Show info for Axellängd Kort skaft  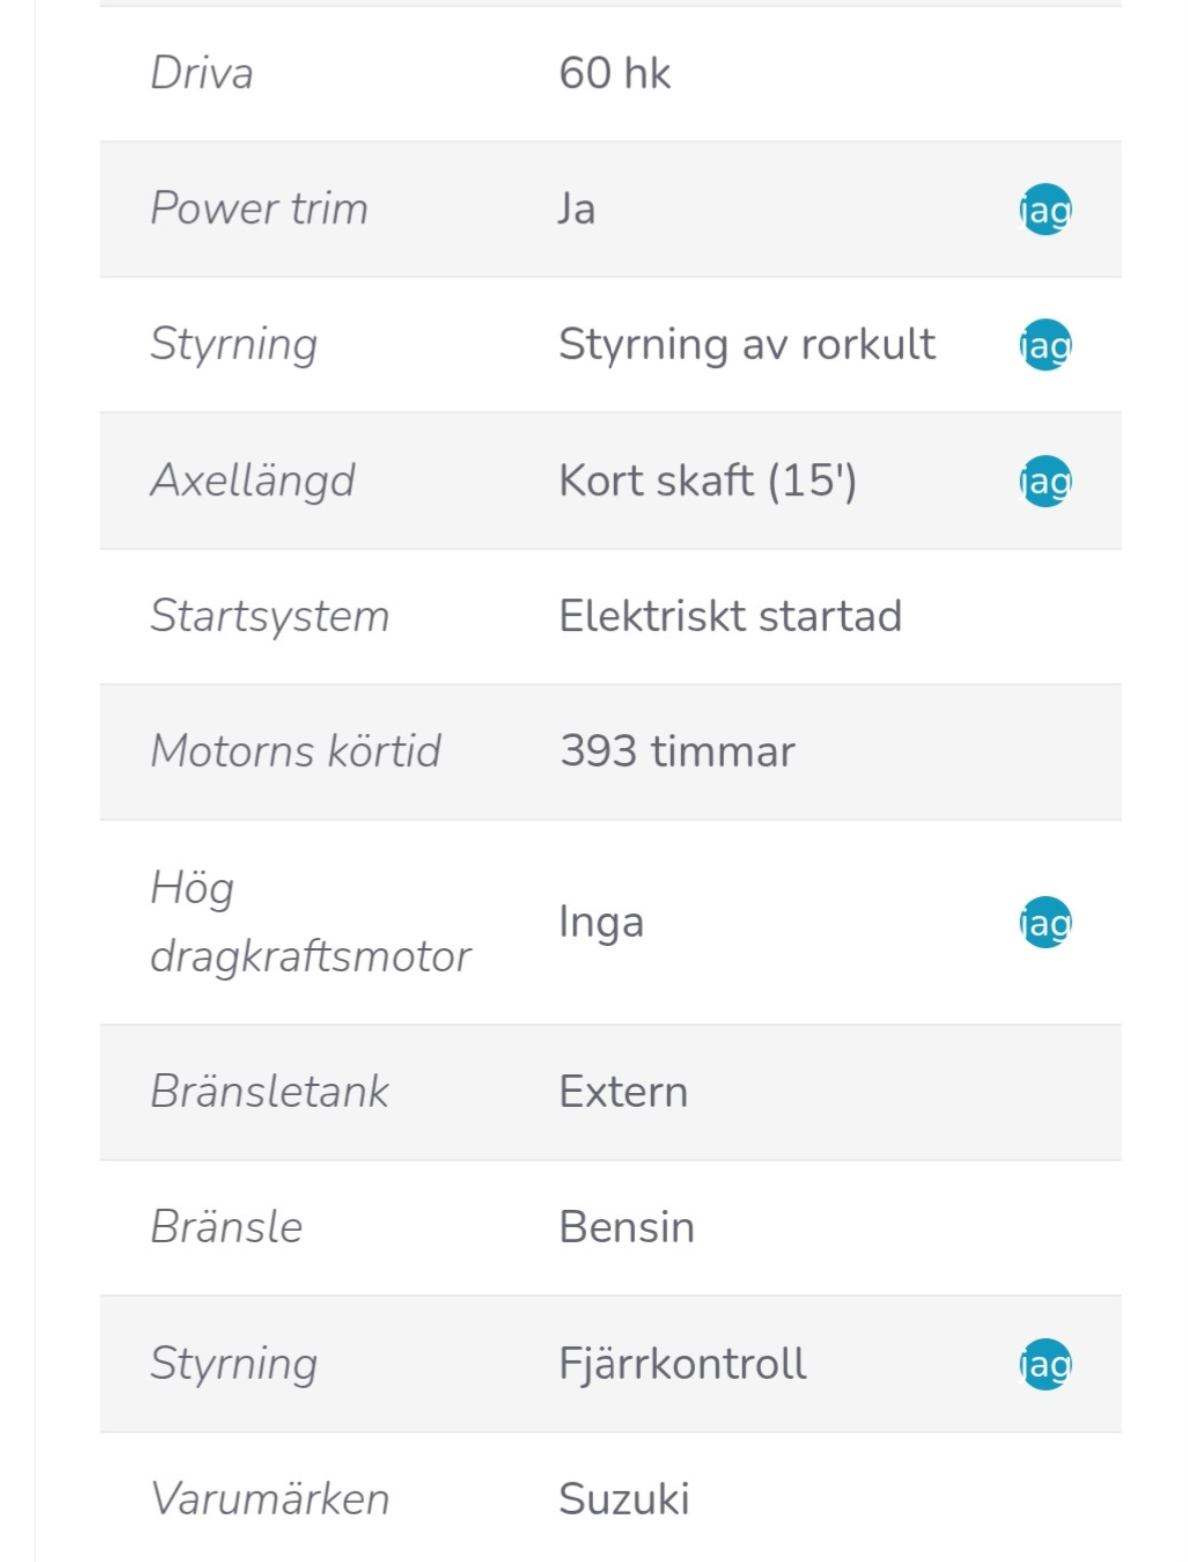click(1045, 481)
